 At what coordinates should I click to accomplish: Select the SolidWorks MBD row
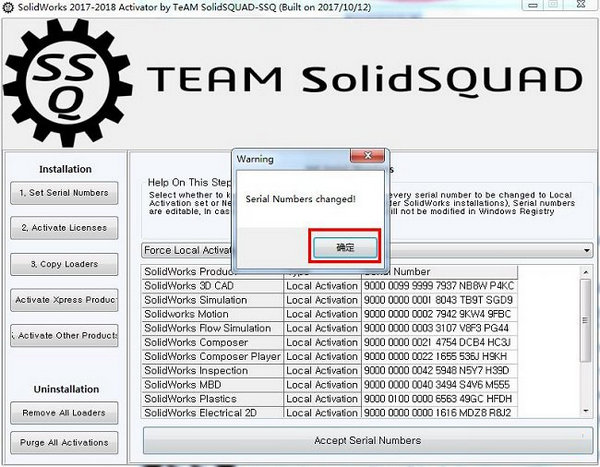[x=329, y=385]
